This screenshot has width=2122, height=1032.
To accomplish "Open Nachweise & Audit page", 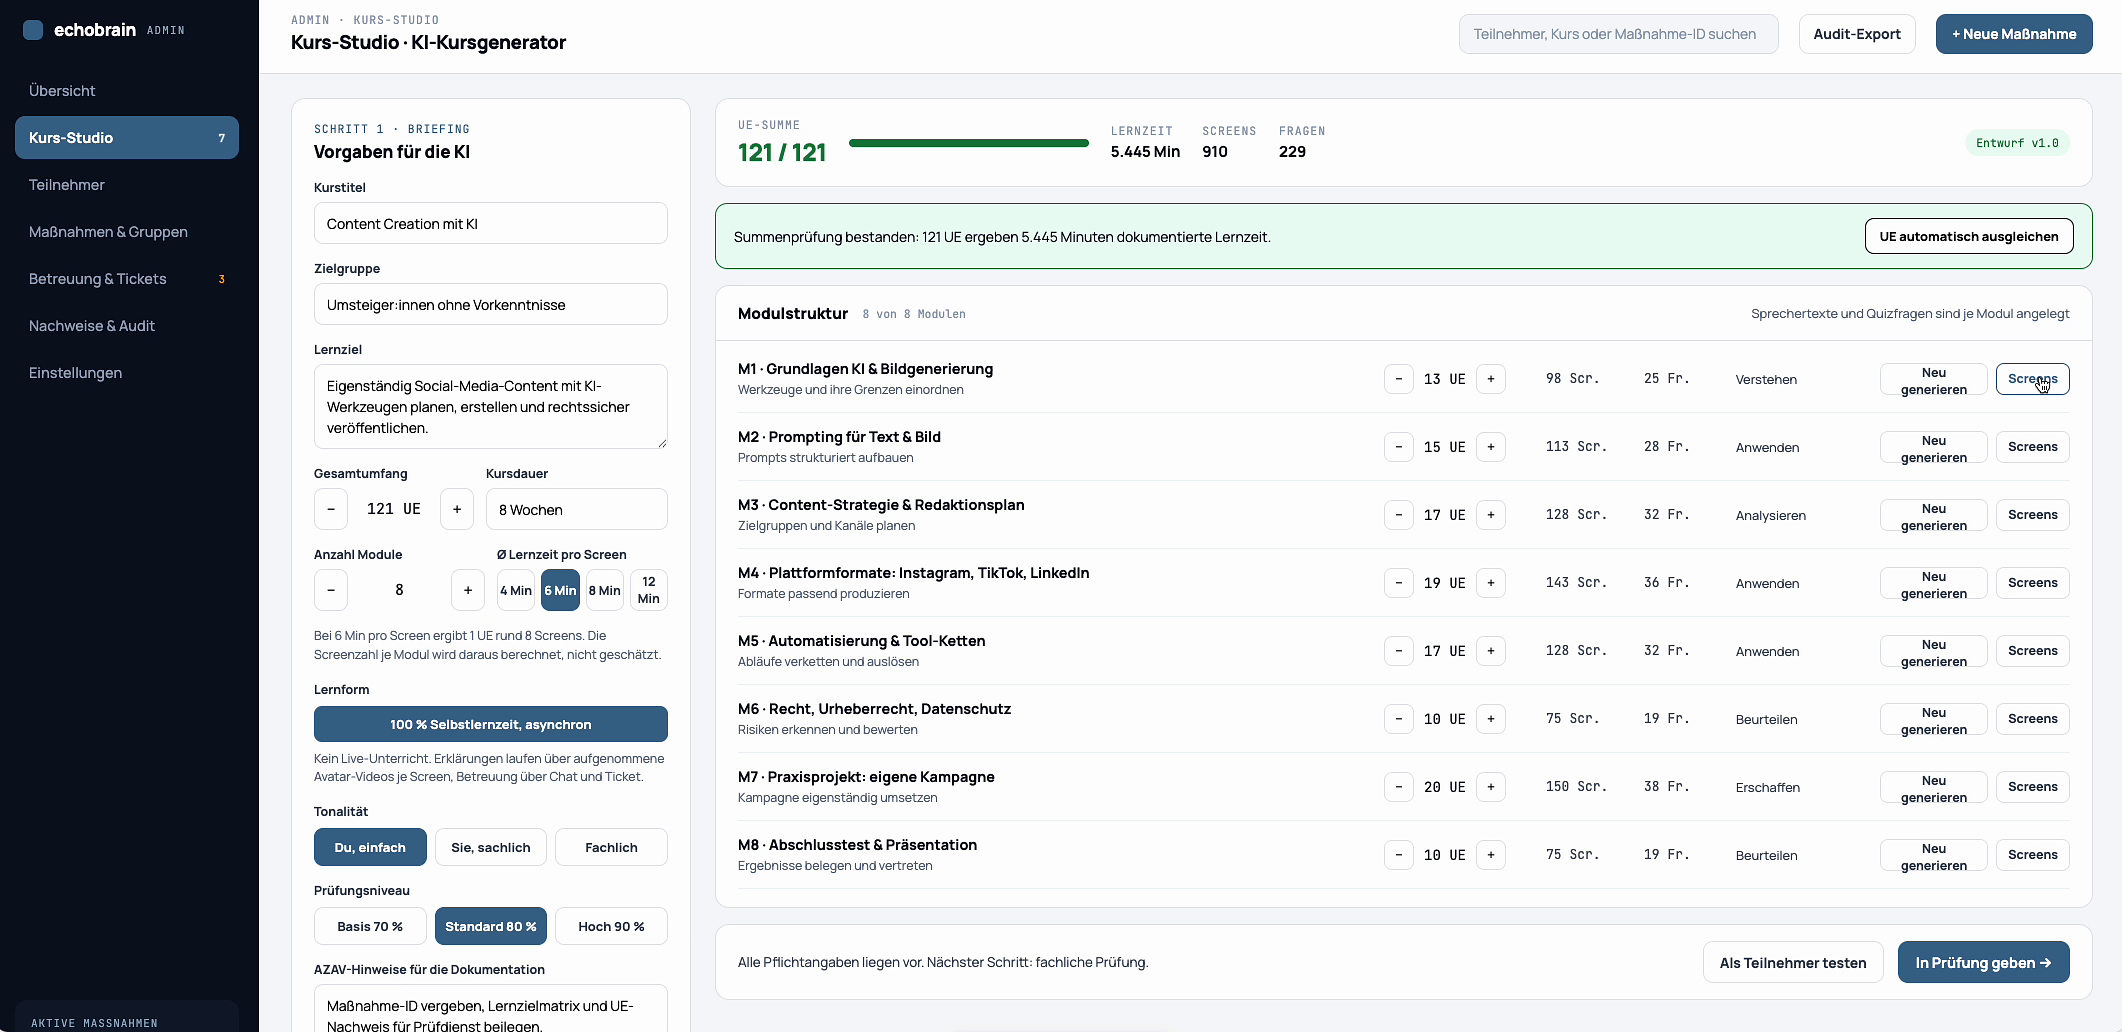I will click(x=127, y=326).
